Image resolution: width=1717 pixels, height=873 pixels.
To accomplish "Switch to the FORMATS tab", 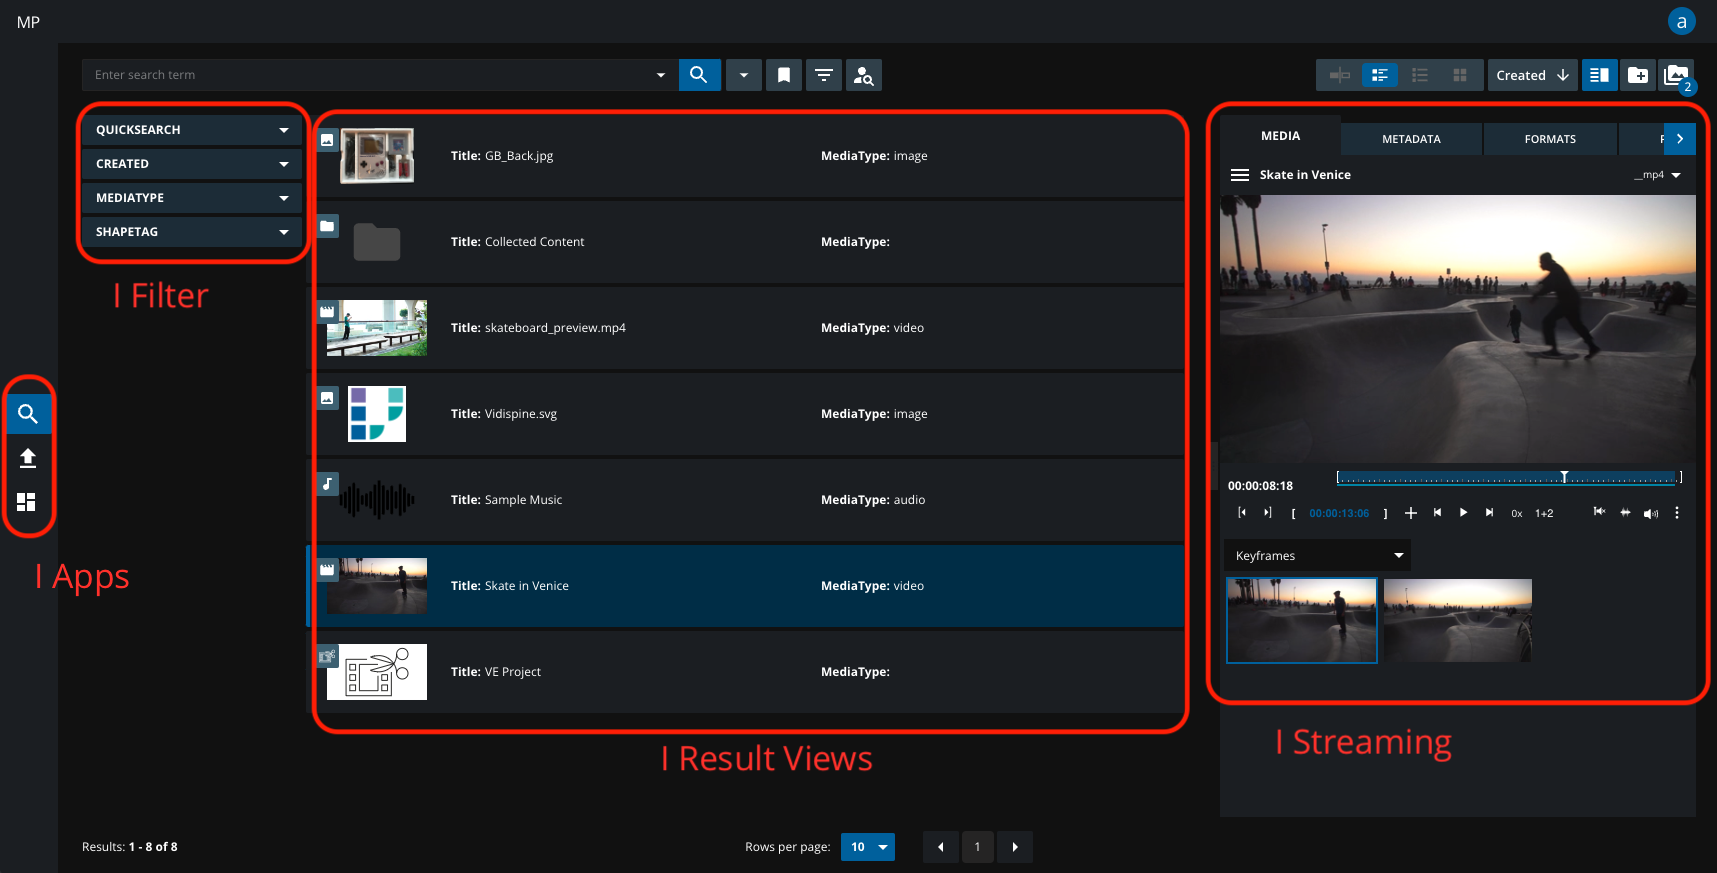I will 1550,139.
